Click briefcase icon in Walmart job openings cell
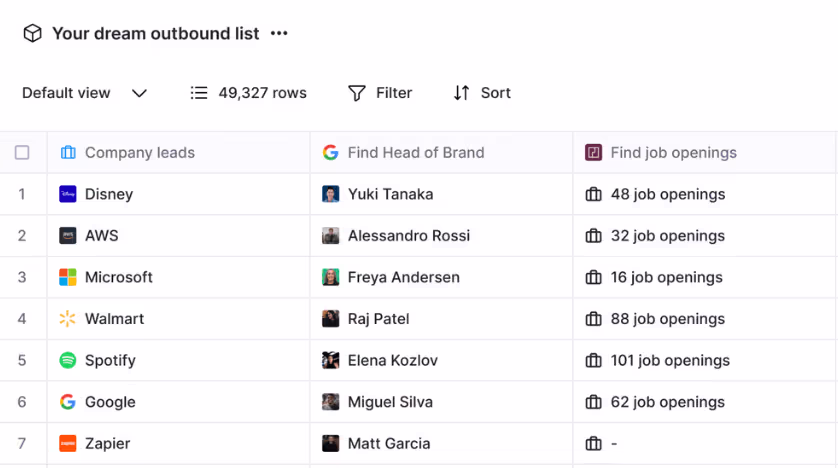The width and height of the screenshot is (838, 468). tap(593, 319)
